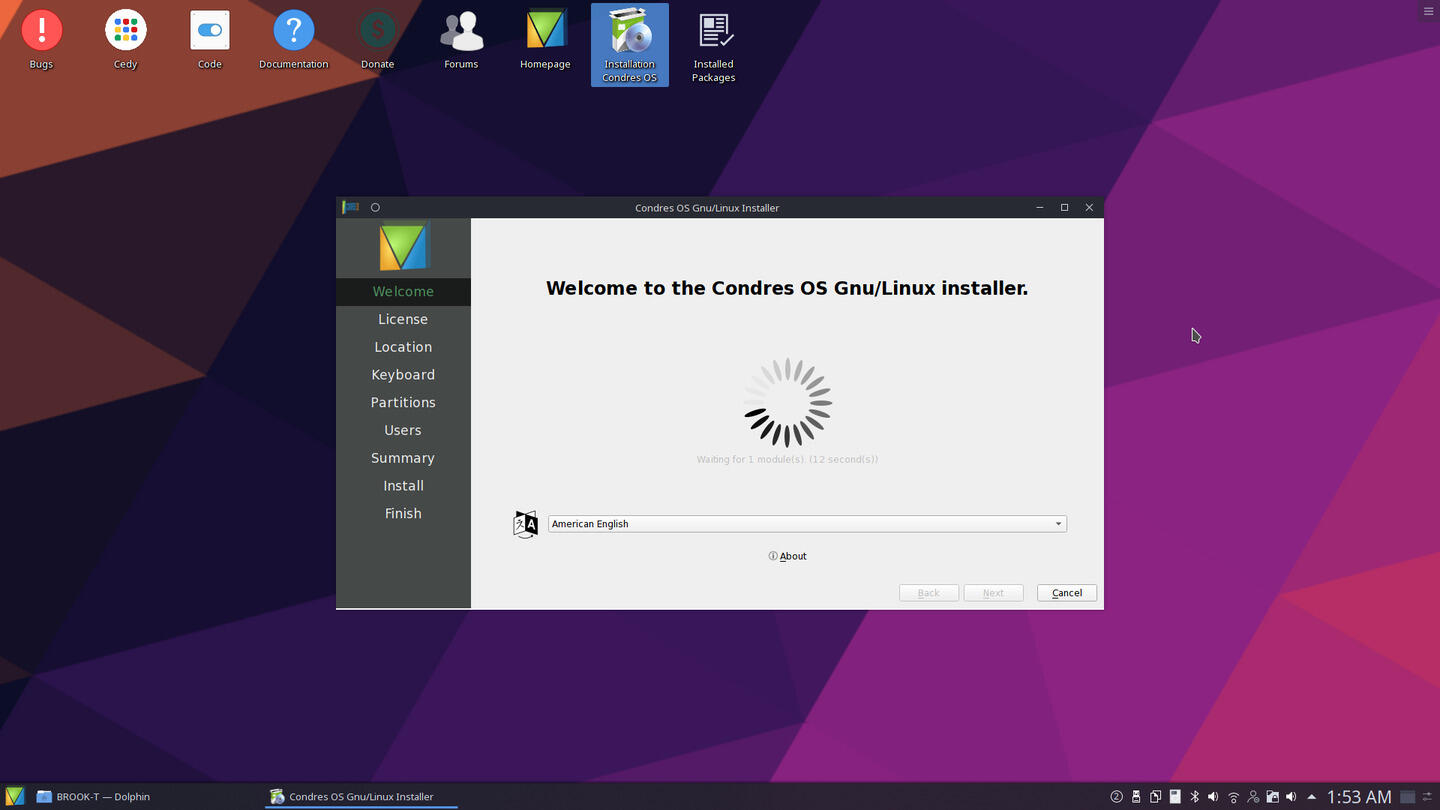Close the installer window
Viewport: 1440px width, 810px height.
coord(1089,207)
